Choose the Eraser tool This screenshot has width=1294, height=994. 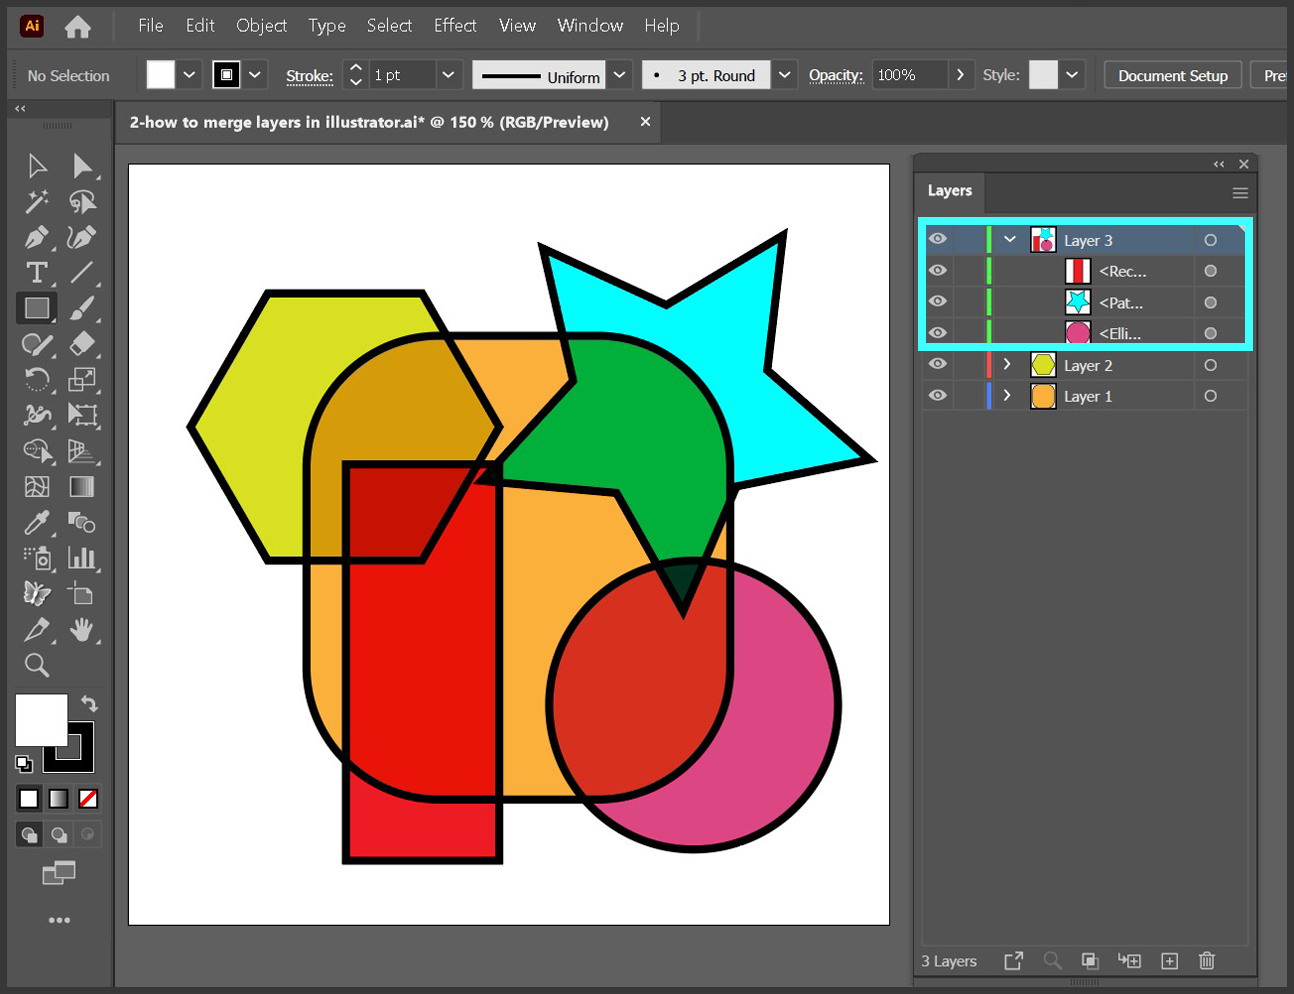pyautogui.click(x=82, y=345)
